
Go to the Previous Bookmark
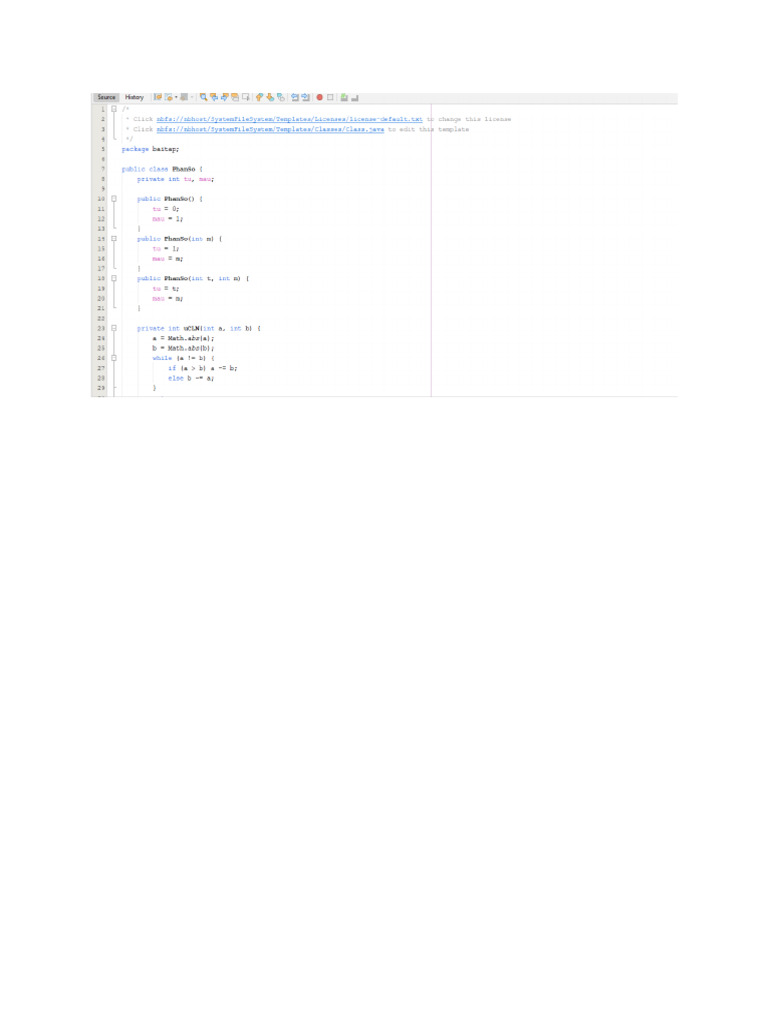[259, 97]
